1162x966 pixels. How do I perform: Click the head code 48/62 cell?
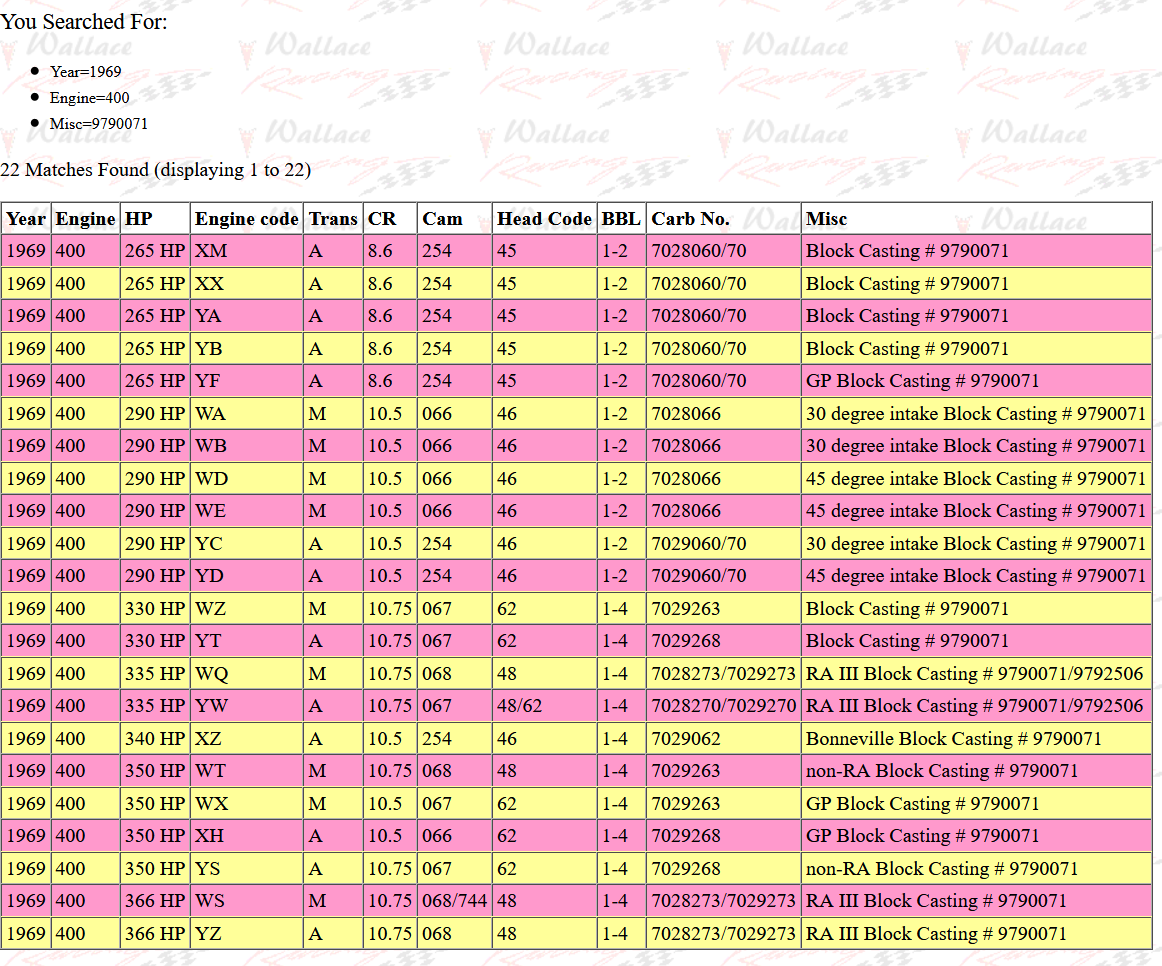519,706
